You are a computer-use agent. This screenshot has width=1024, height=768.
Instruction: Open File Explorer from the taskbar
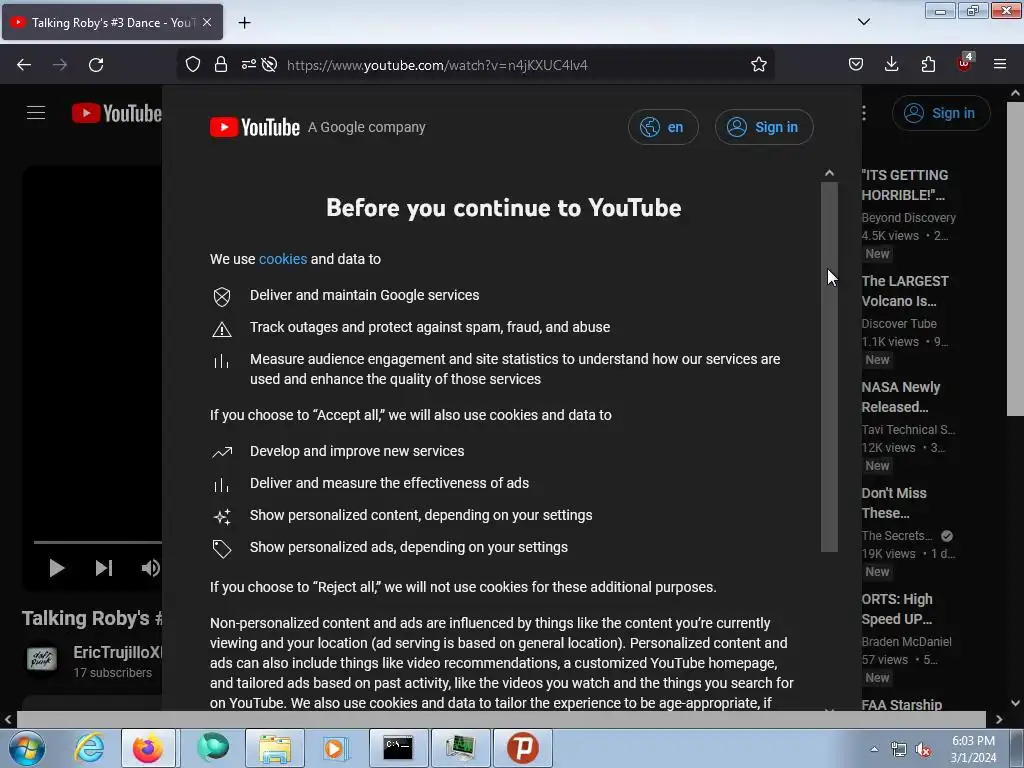click(275, 748)
